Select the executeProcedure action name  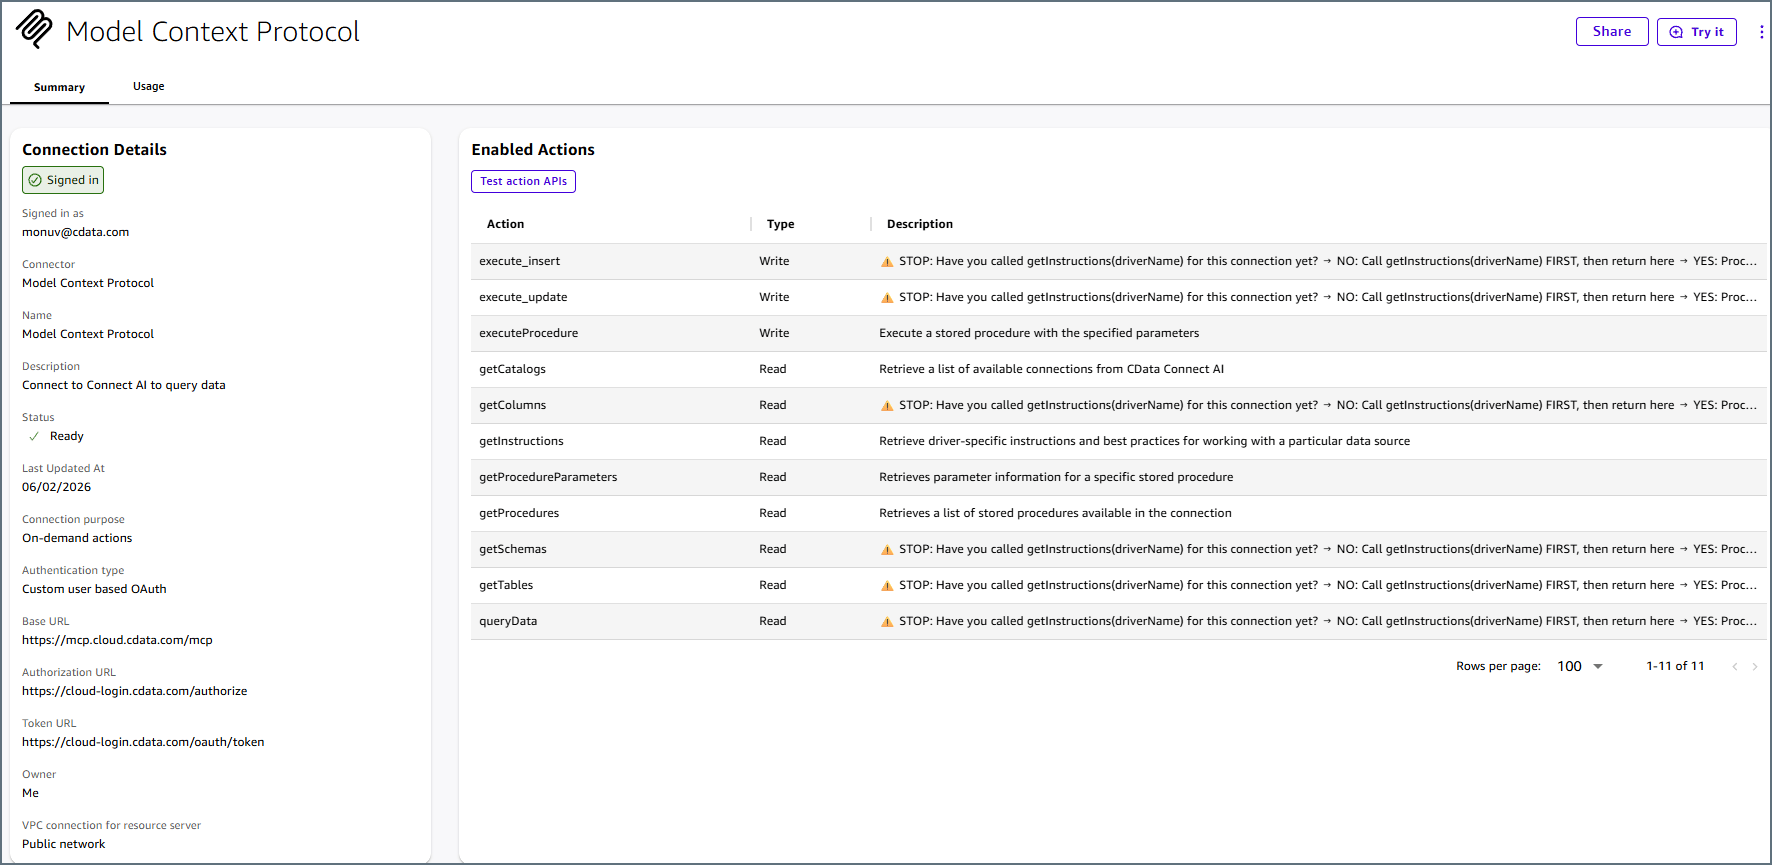click(528, 333)
